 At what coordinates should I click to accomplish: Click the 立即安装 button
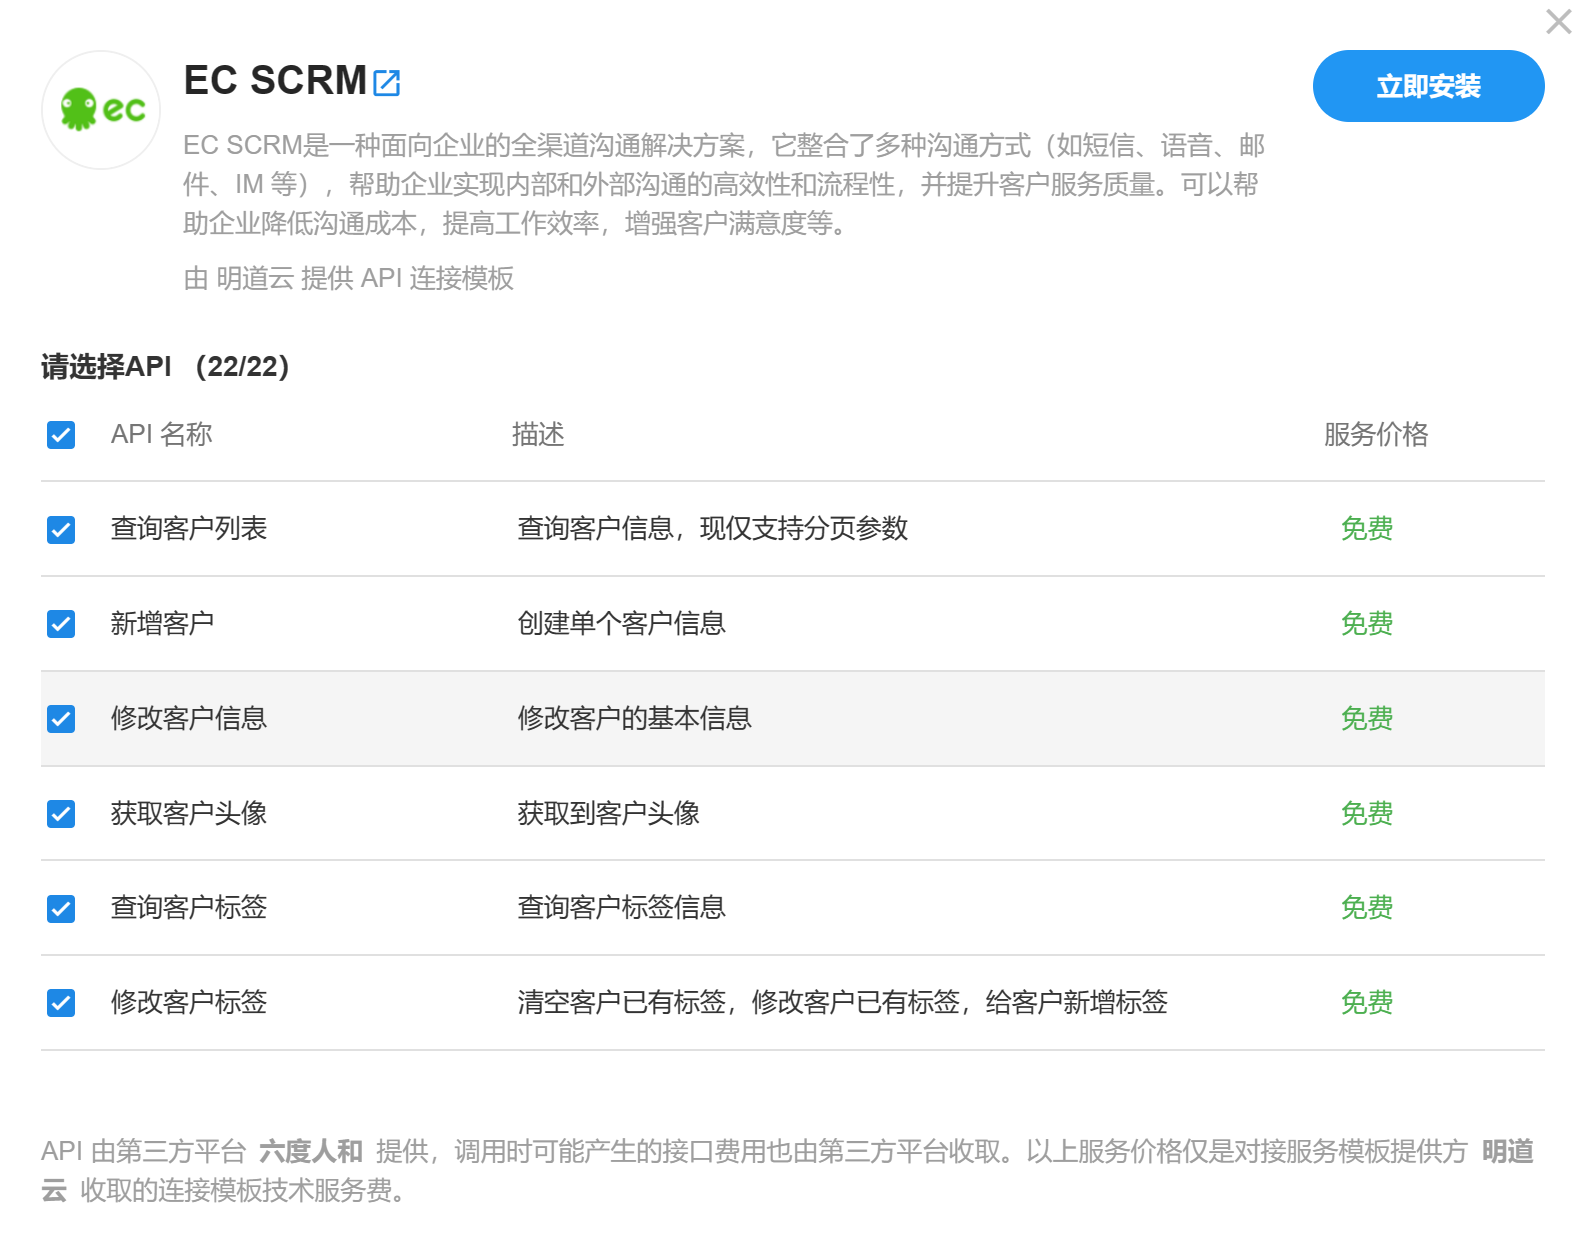coord(1428,86)
